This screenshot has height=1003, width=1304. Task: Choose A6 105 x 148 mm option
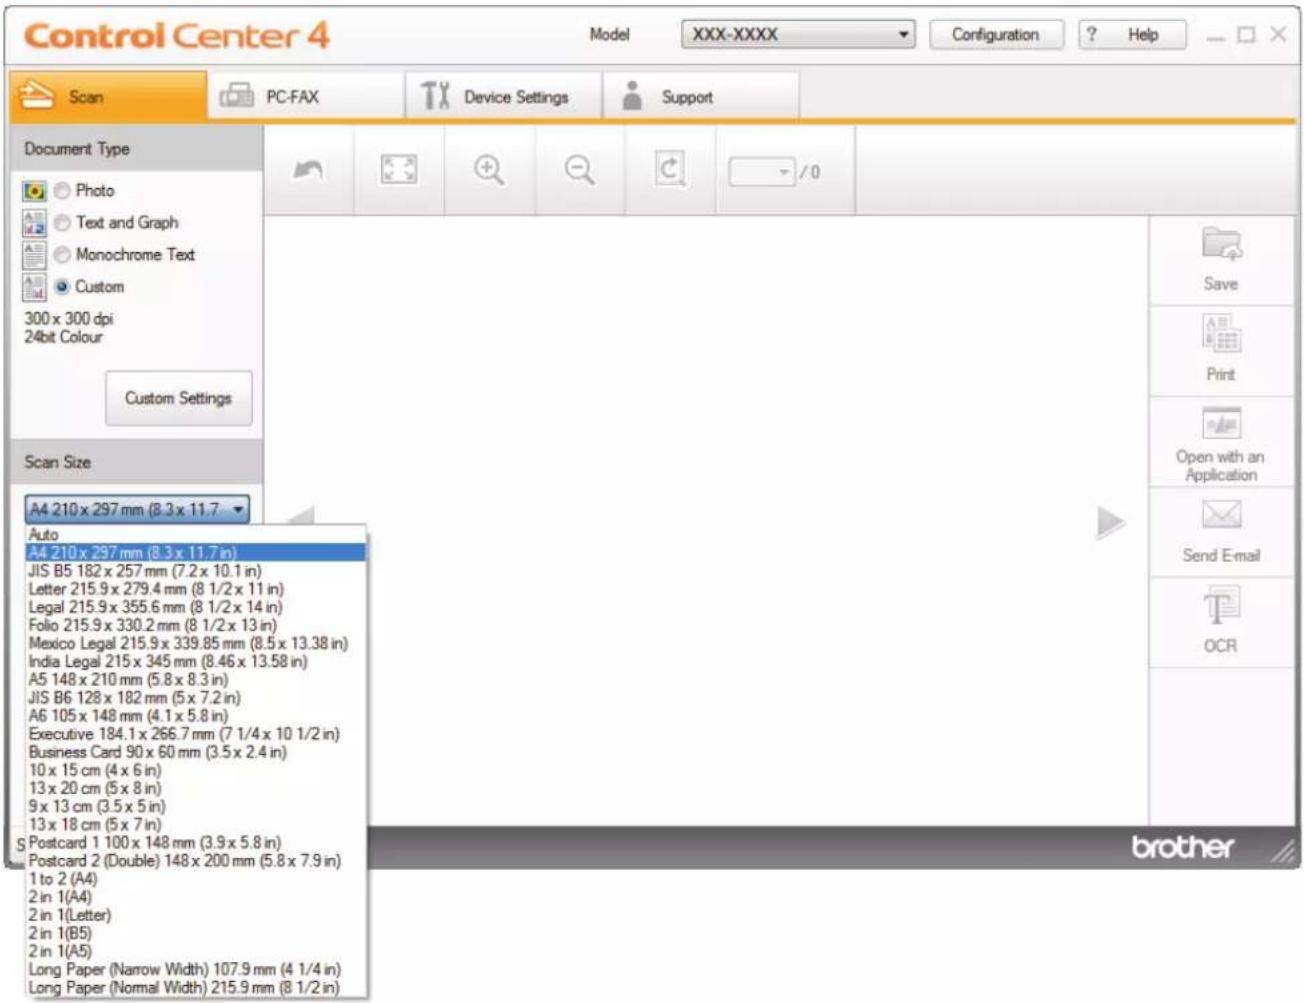click(196, 715)
